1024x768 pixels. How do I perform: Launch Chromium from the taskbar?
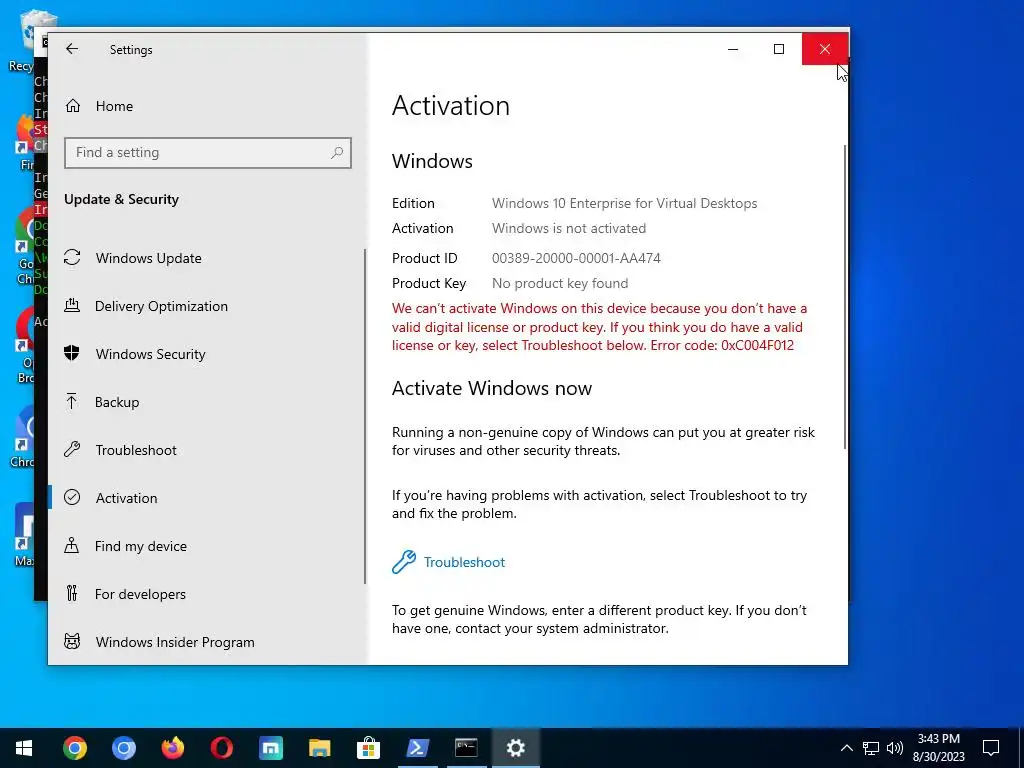[123, 748]
